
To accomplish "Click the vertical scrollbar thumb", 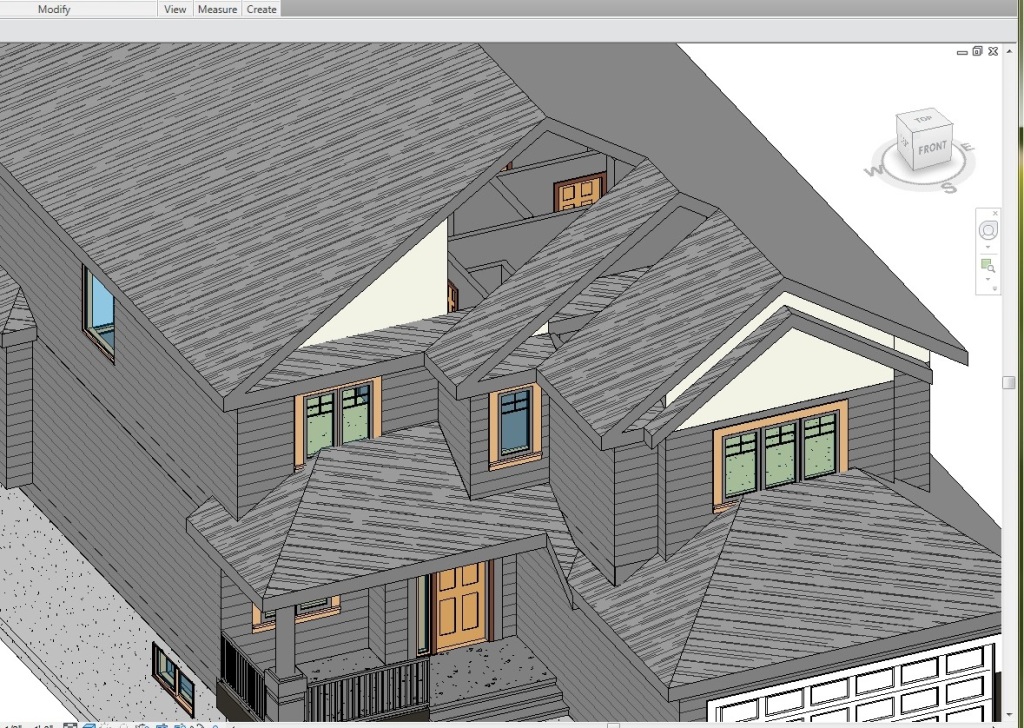I will [x=1009, y=383].
